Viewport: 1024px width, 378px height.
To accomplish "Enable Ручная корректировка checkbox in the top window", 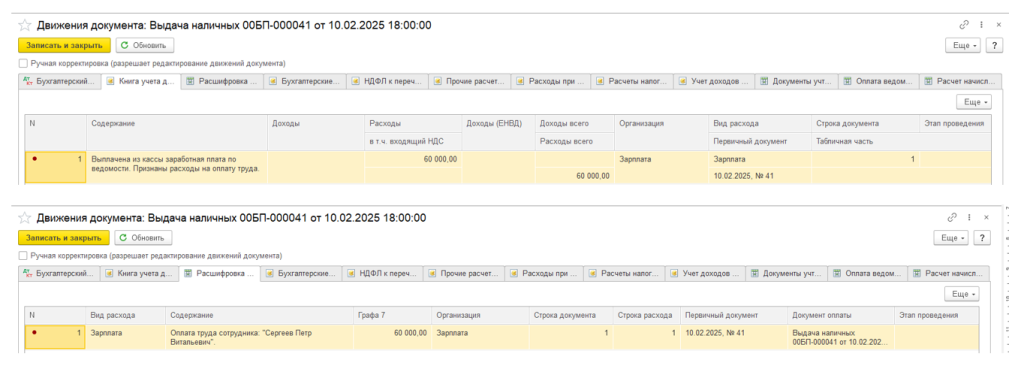I will click(x=23, y=64).
